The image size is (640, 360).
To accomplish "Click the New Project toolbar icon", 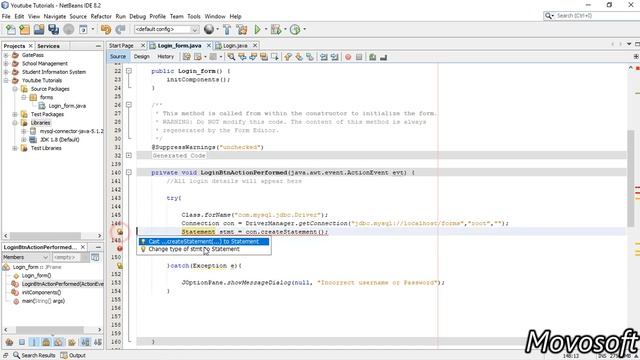I will point(25,29).
